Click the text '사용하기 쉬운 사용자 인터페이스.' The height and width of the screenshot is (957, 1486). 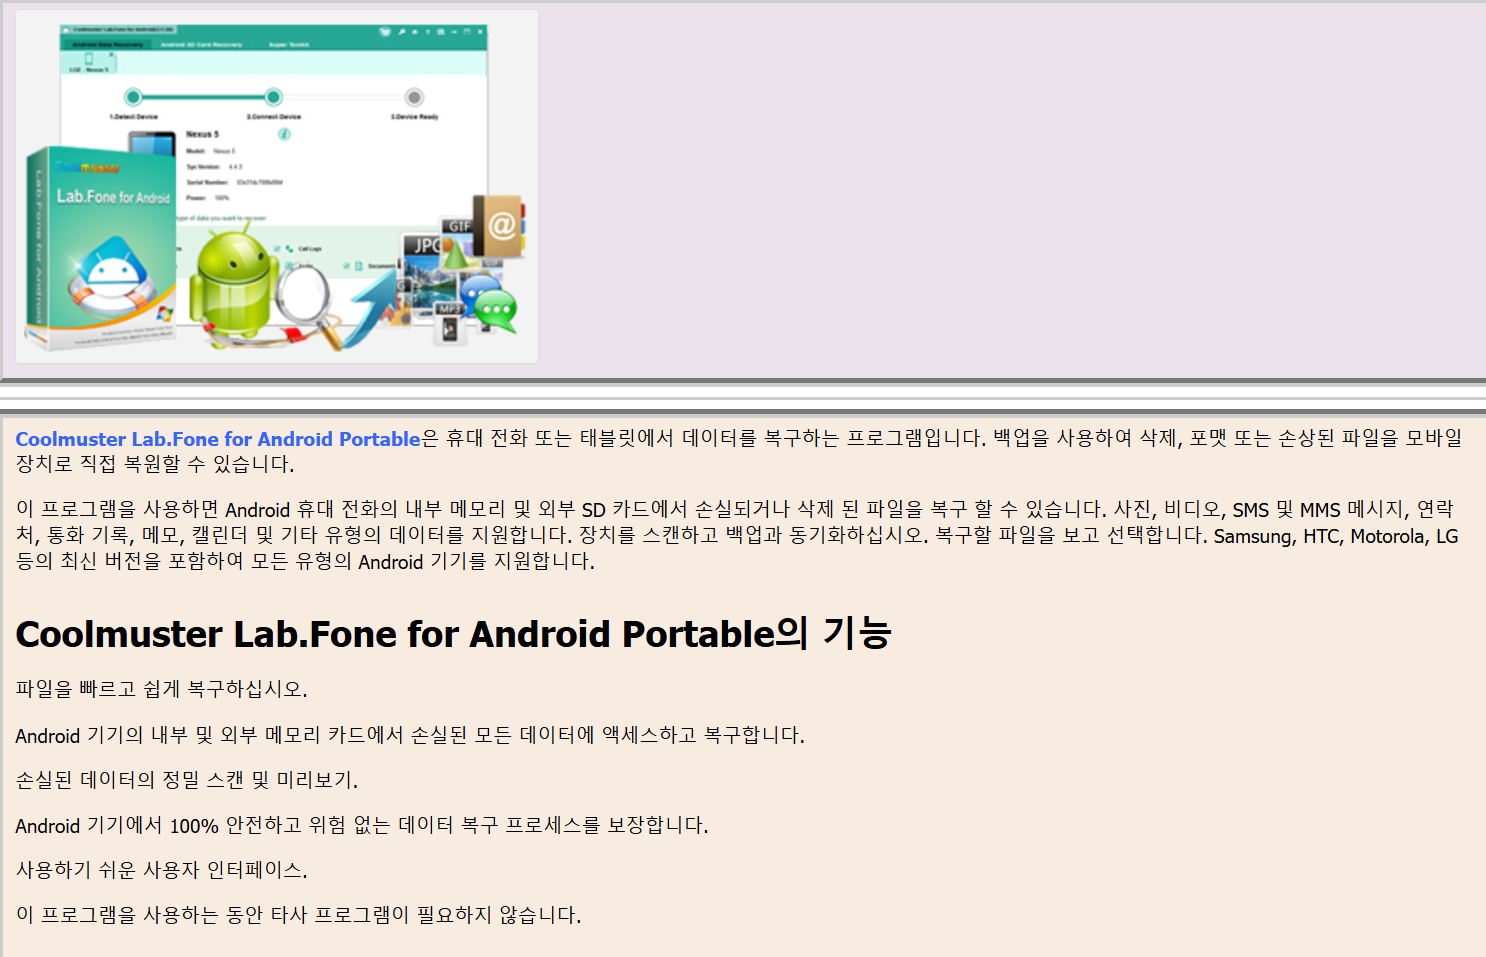coord(162,870)
